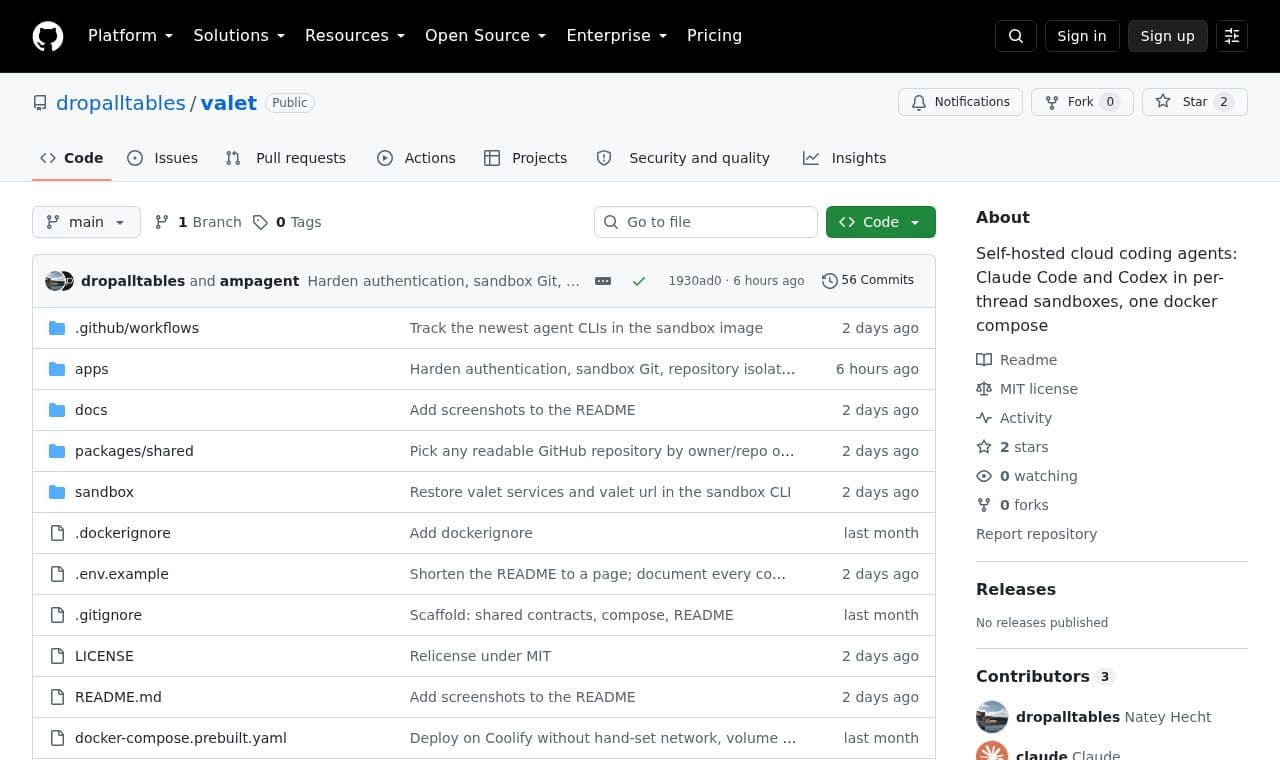Open the apps folder
The height and width of the screenshot is (760, 1280).
92,369
